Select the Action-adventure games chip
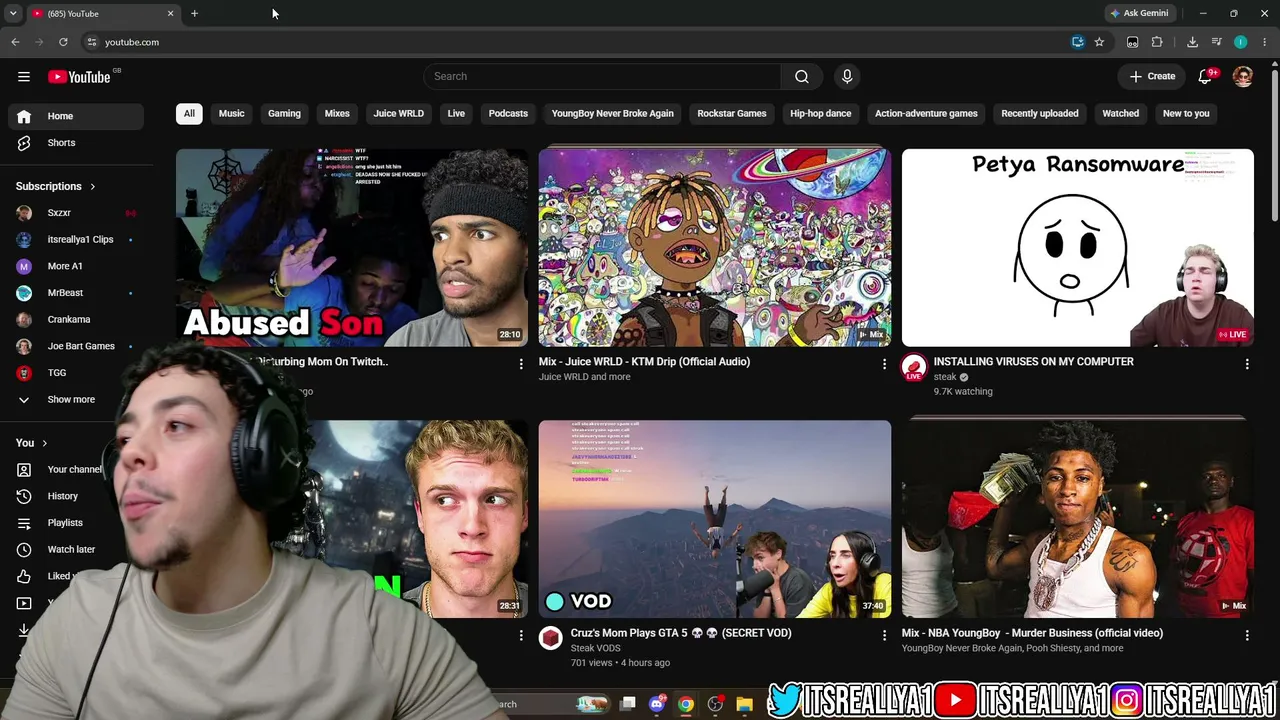This screenshot has width=1280, height=720. 926,113
